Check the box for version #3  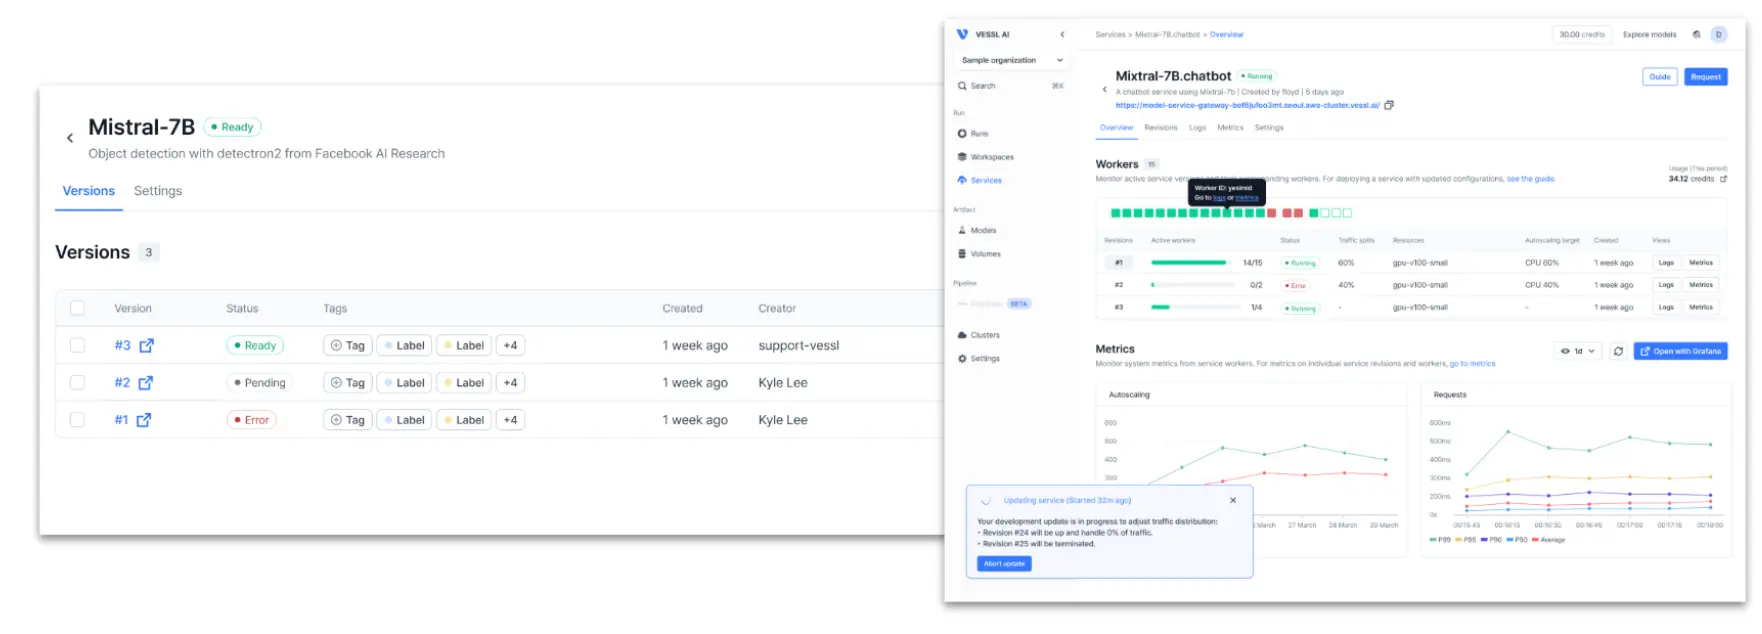pos(77,345)
